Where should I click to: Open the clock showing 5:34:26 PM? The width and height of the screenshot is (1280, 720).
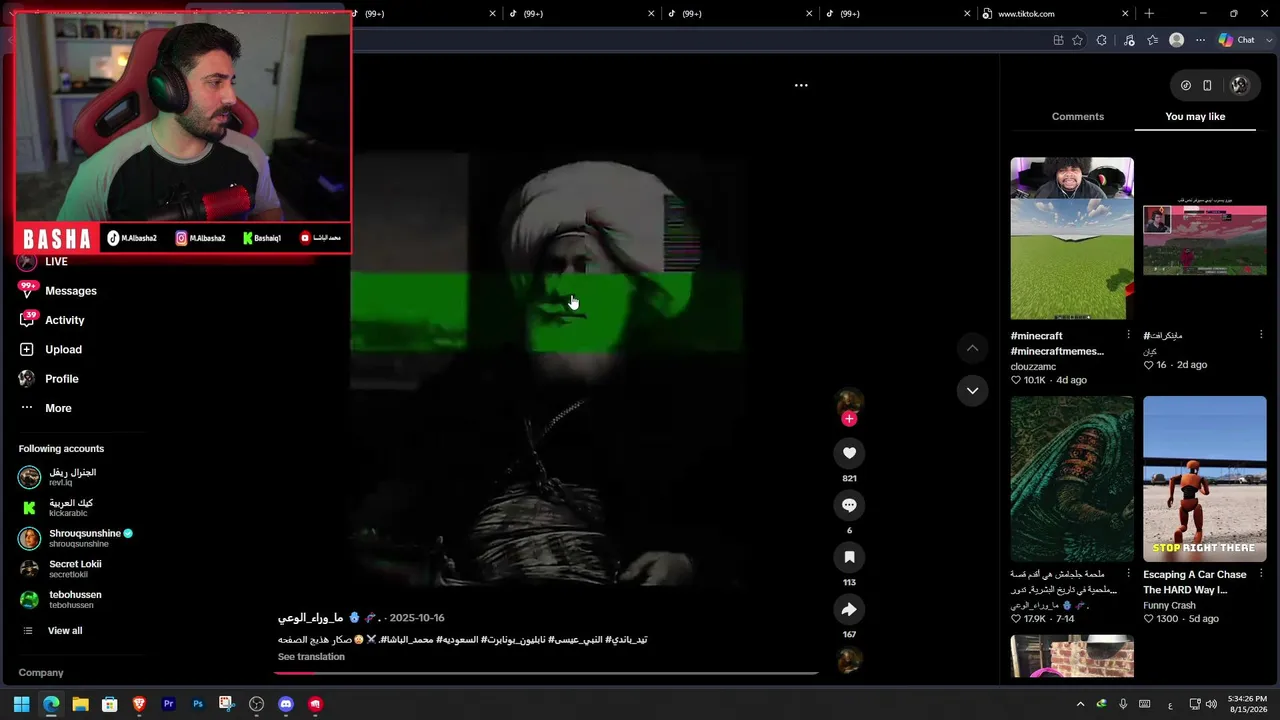click(x=1246, y=704)
